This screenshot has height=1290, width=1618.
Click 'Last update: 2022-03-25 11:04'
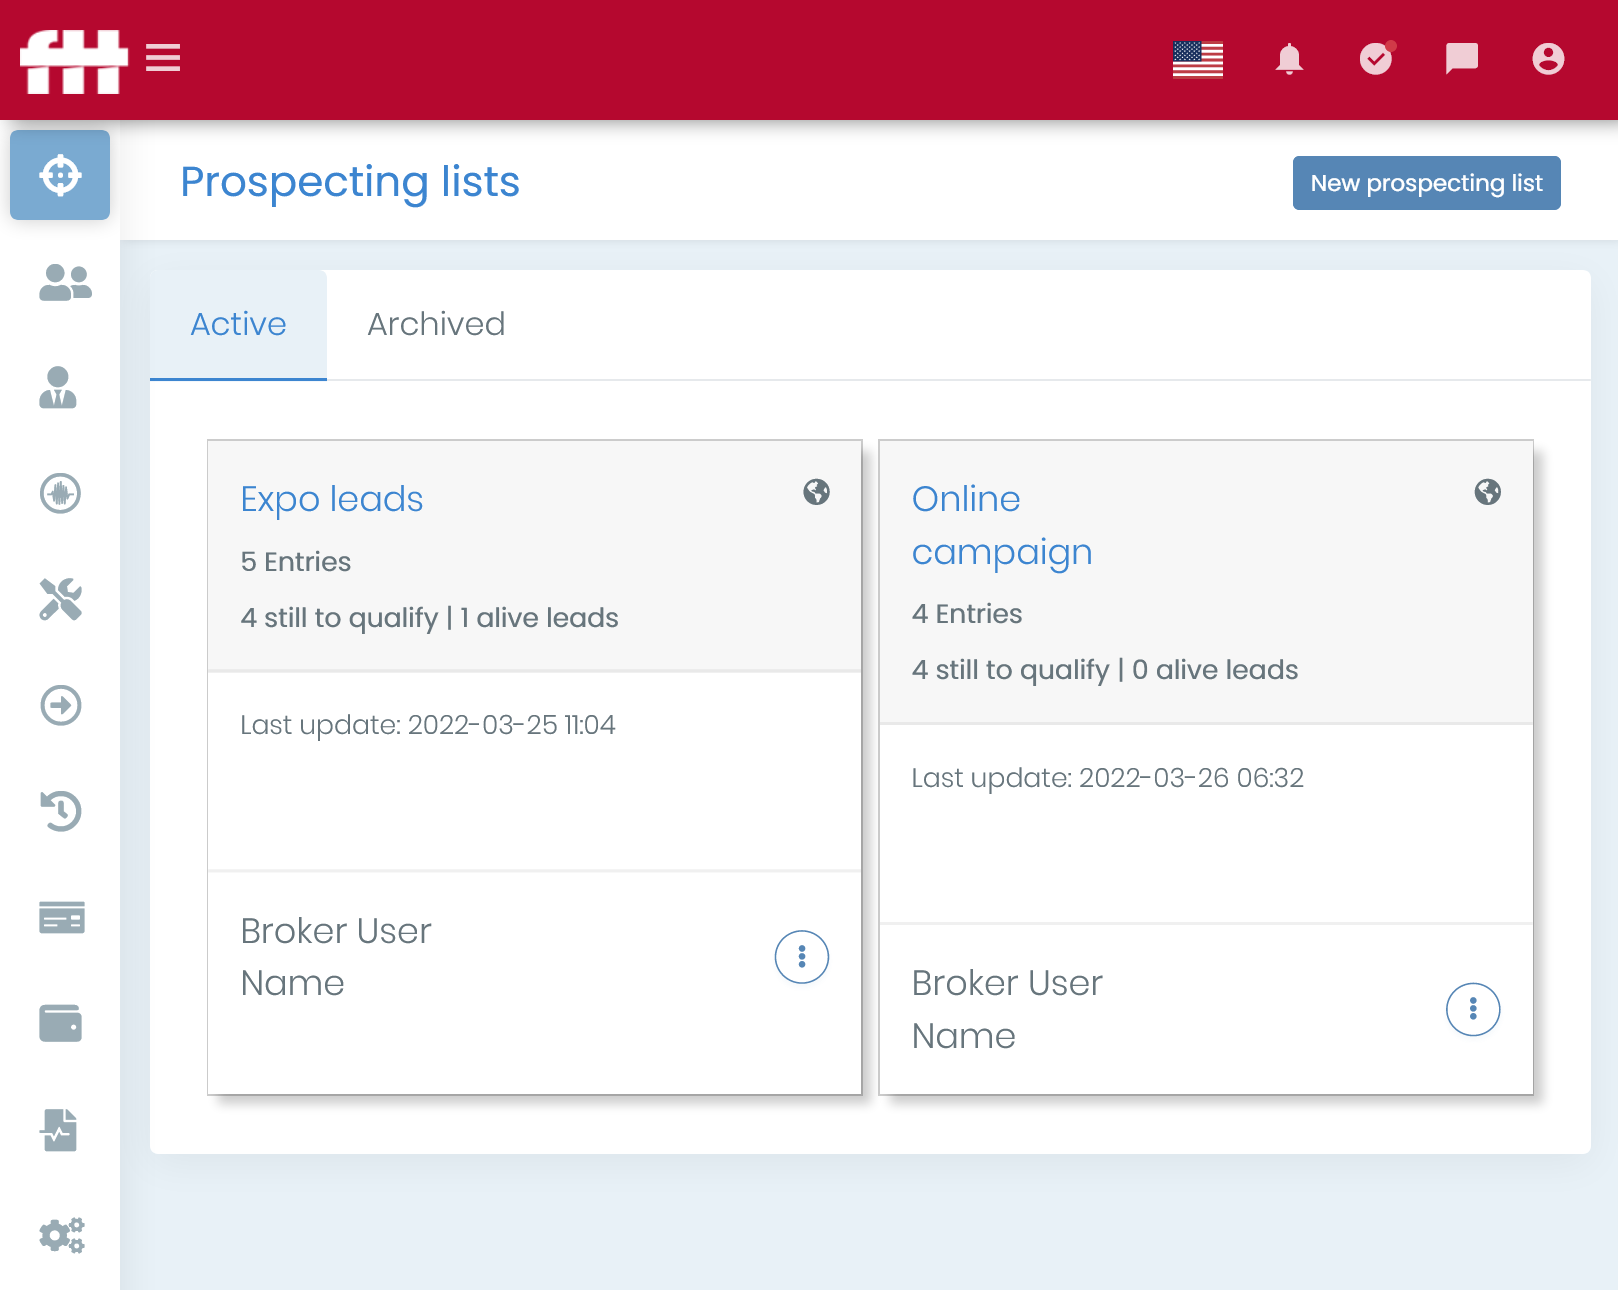pos(428,725)
